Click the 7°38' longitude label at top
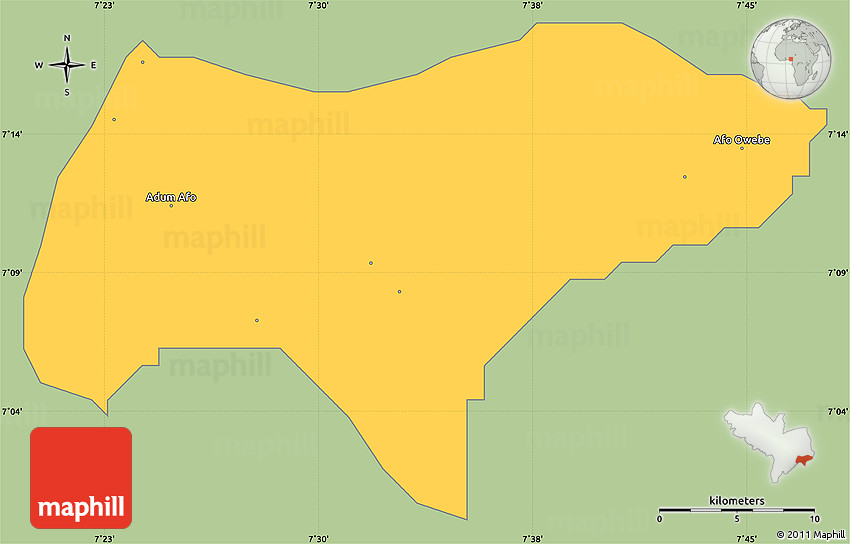This screenshot has height=544, width=850. (533, 6)
